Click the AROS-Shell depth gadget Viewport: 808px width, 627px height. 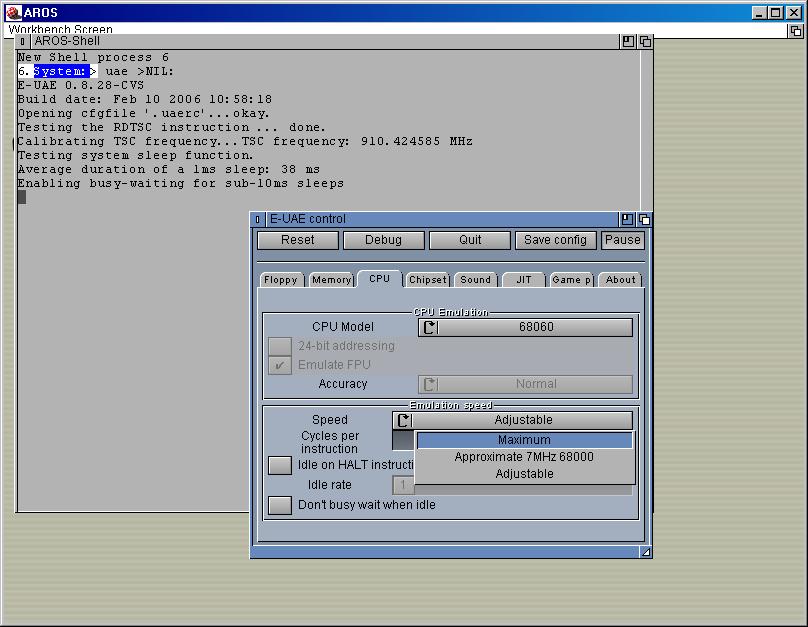pyautogui.click(x=645, y=41)
